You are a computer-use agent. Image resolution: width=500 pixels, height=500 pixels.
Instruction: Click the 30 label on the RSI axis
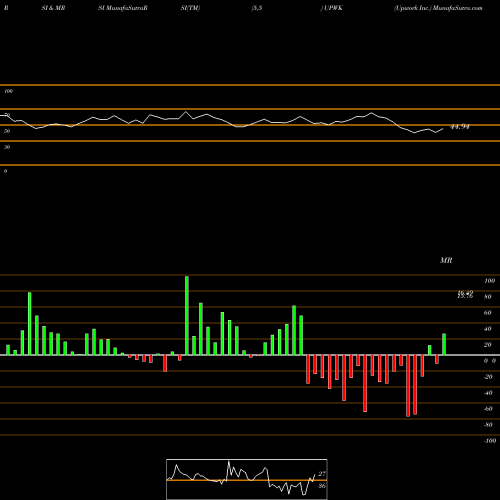7,147
